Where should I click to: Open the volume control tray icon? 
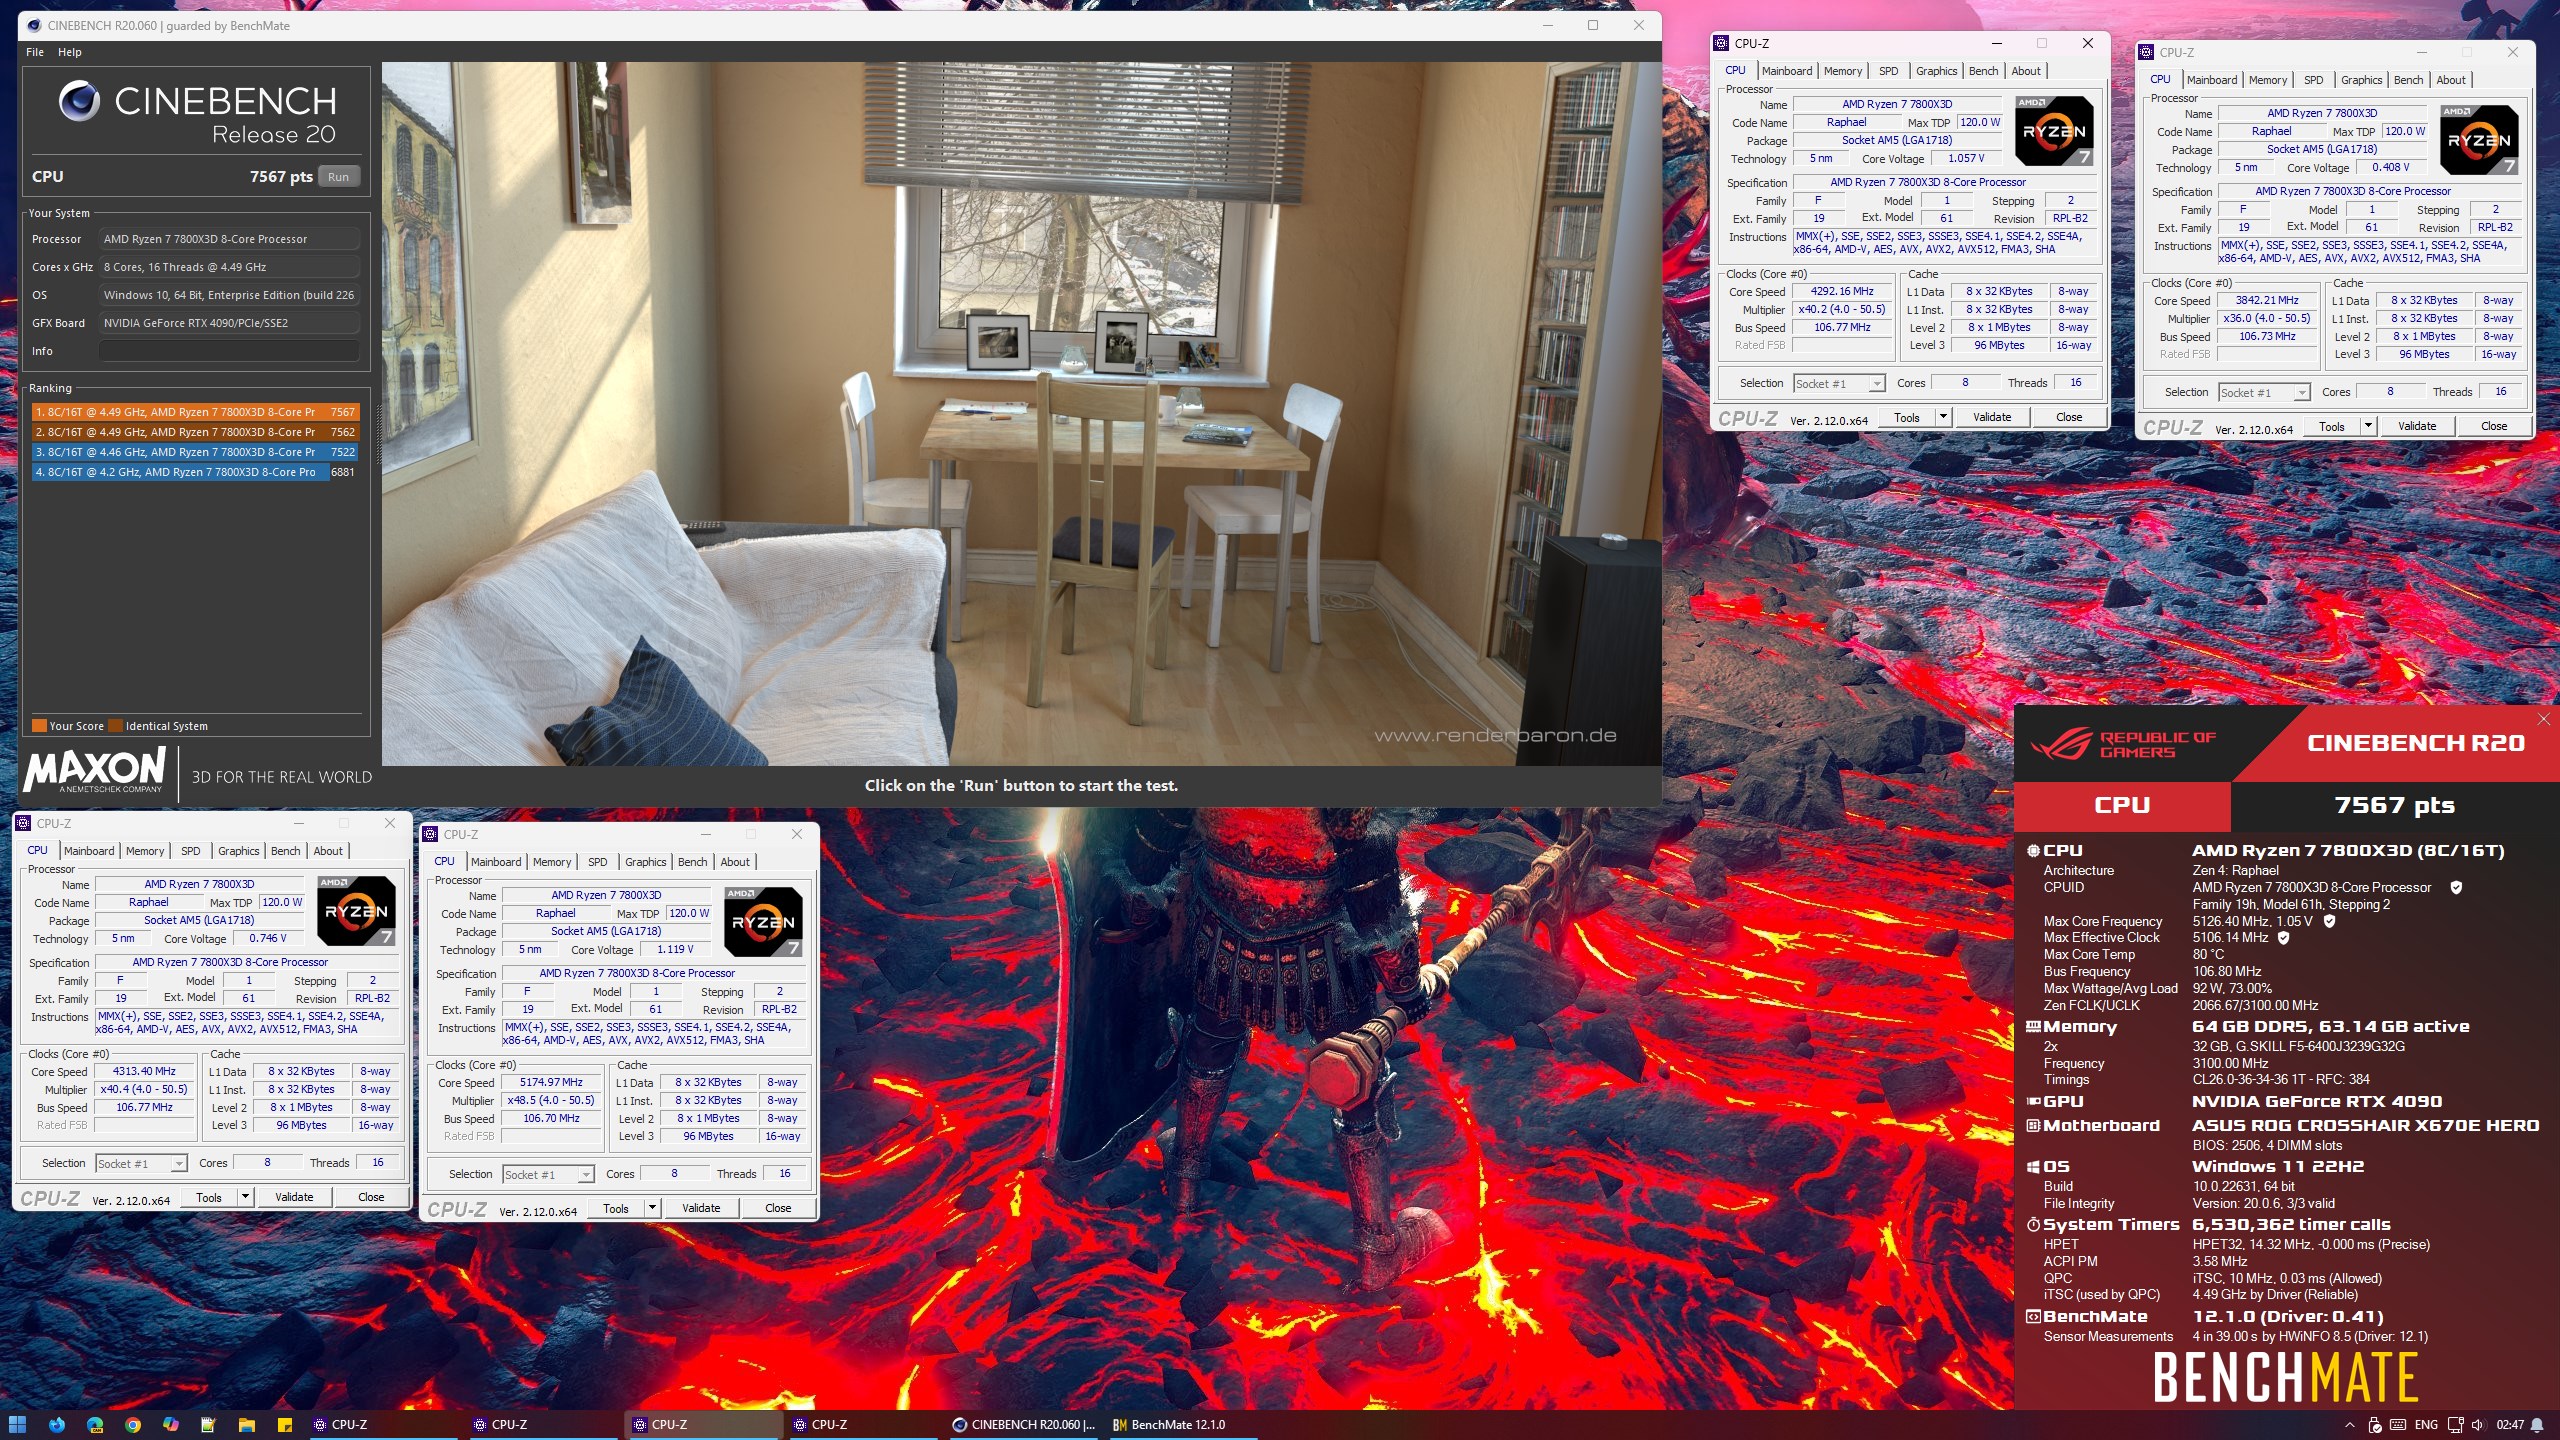click(x=2477, y=1425)
